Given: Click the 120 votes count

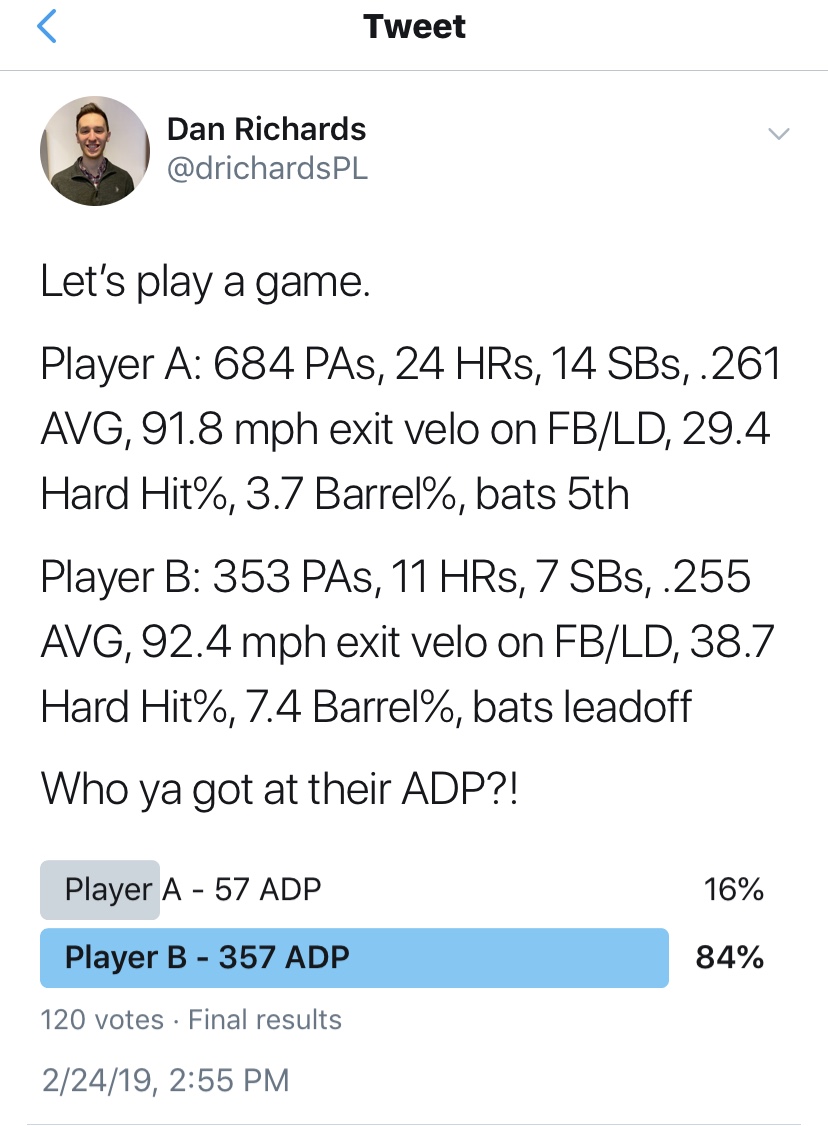Looking at the screenshot, I should [x=102, y=1020].
